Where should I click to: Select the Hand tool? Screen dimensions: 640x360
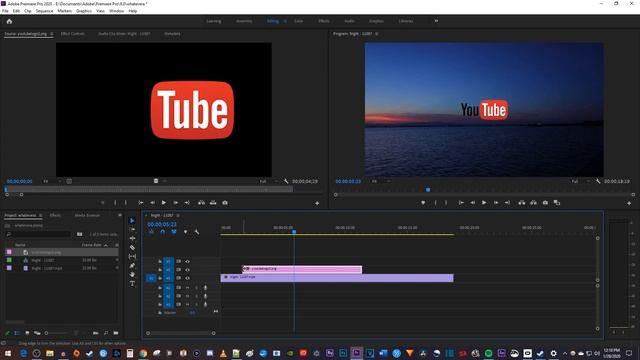coord(132,274)
